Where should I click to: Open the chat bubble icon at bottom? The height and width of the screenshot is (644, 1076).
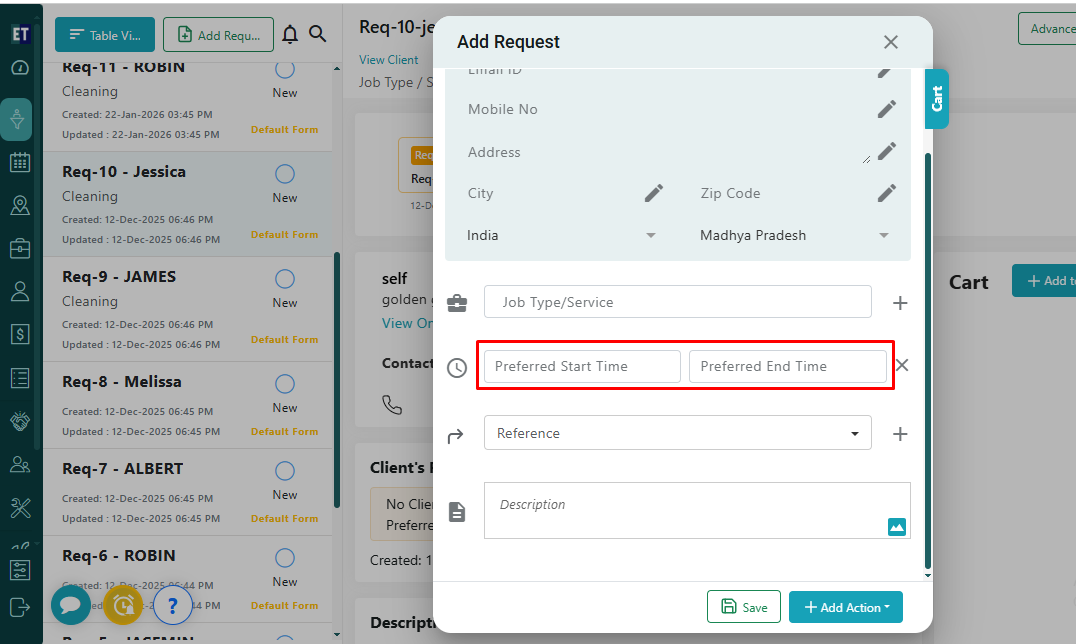tap(71, 605)
